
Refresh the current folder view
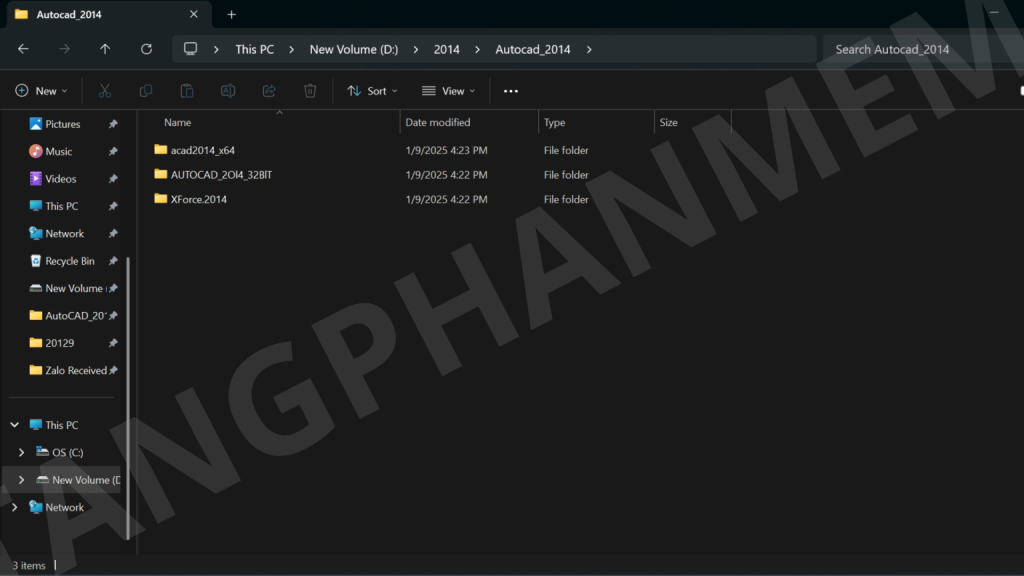[x=147, y=49]
